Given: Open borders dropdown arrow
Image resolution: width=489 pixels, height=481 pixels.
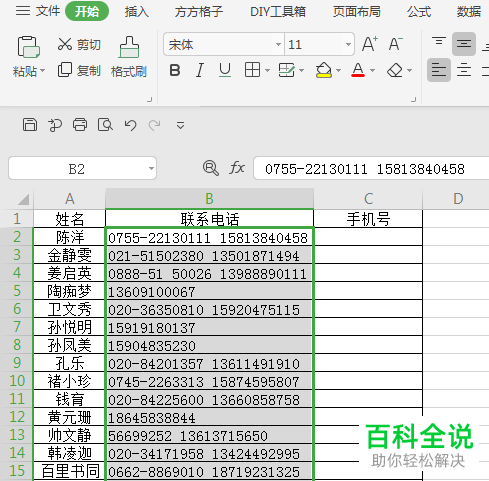Looking at the screenshot, I should 267,71.
